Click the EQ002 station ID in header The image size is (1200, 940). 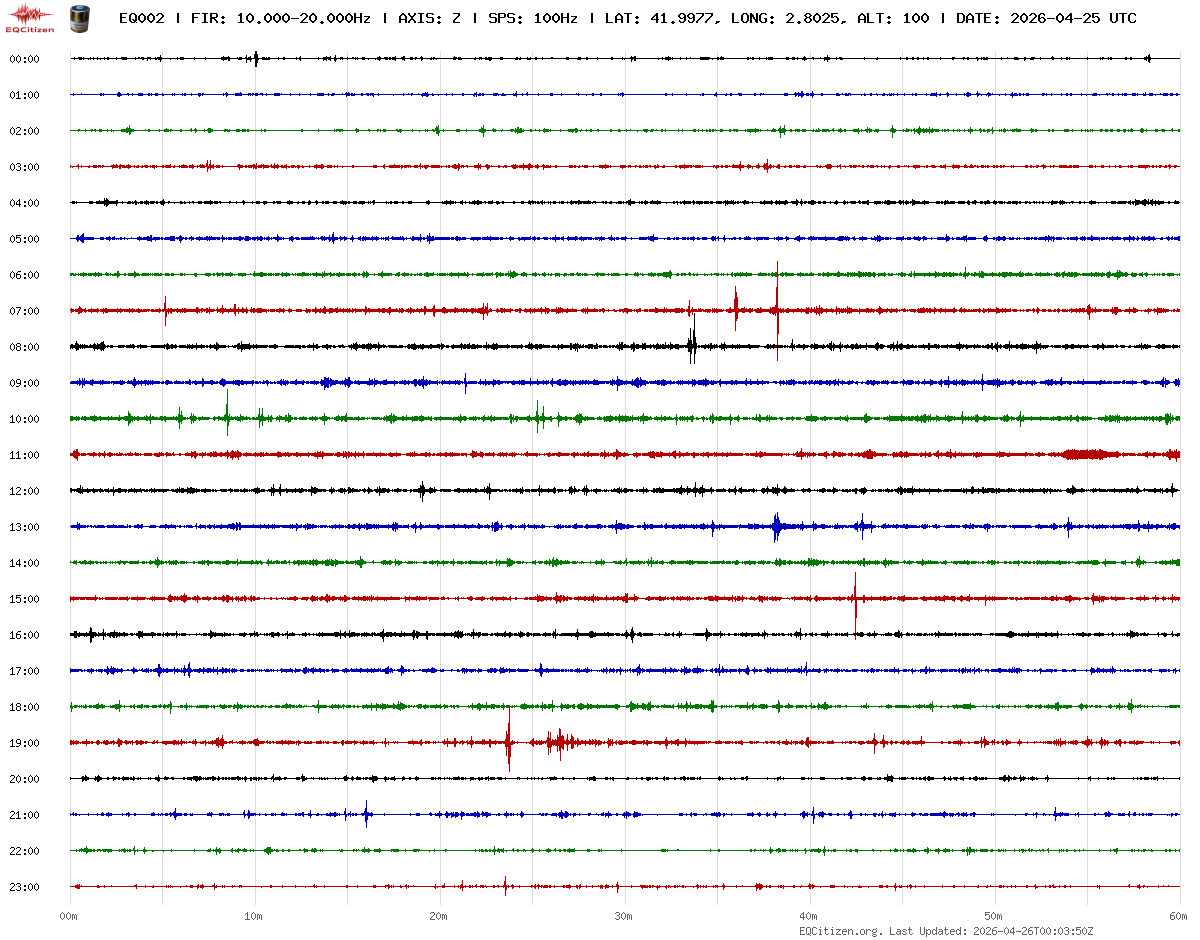[141, 19]
